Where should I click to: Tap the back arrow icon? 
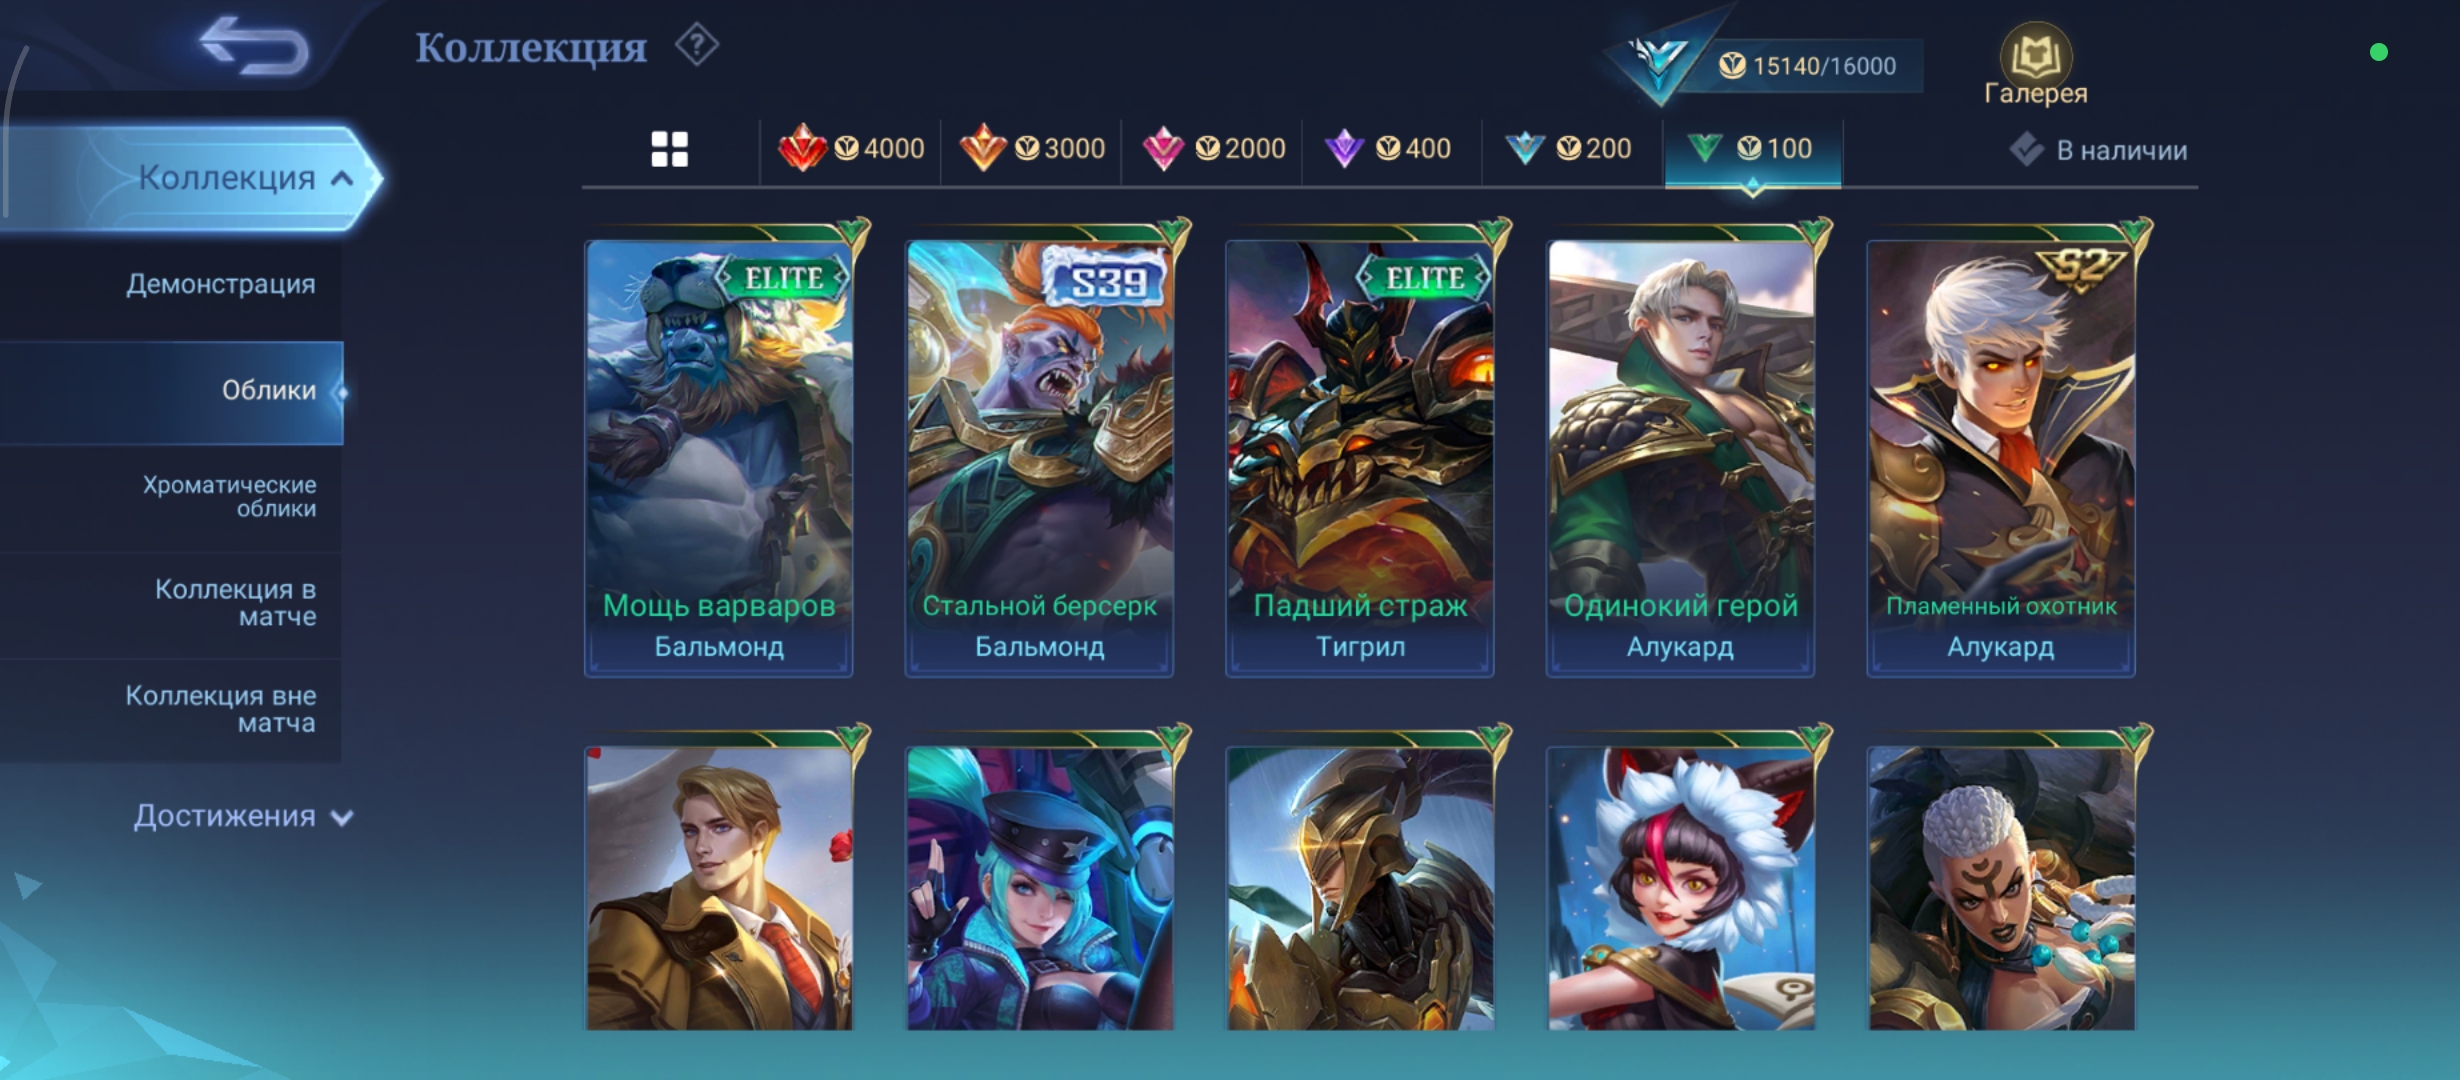point(254,46)
